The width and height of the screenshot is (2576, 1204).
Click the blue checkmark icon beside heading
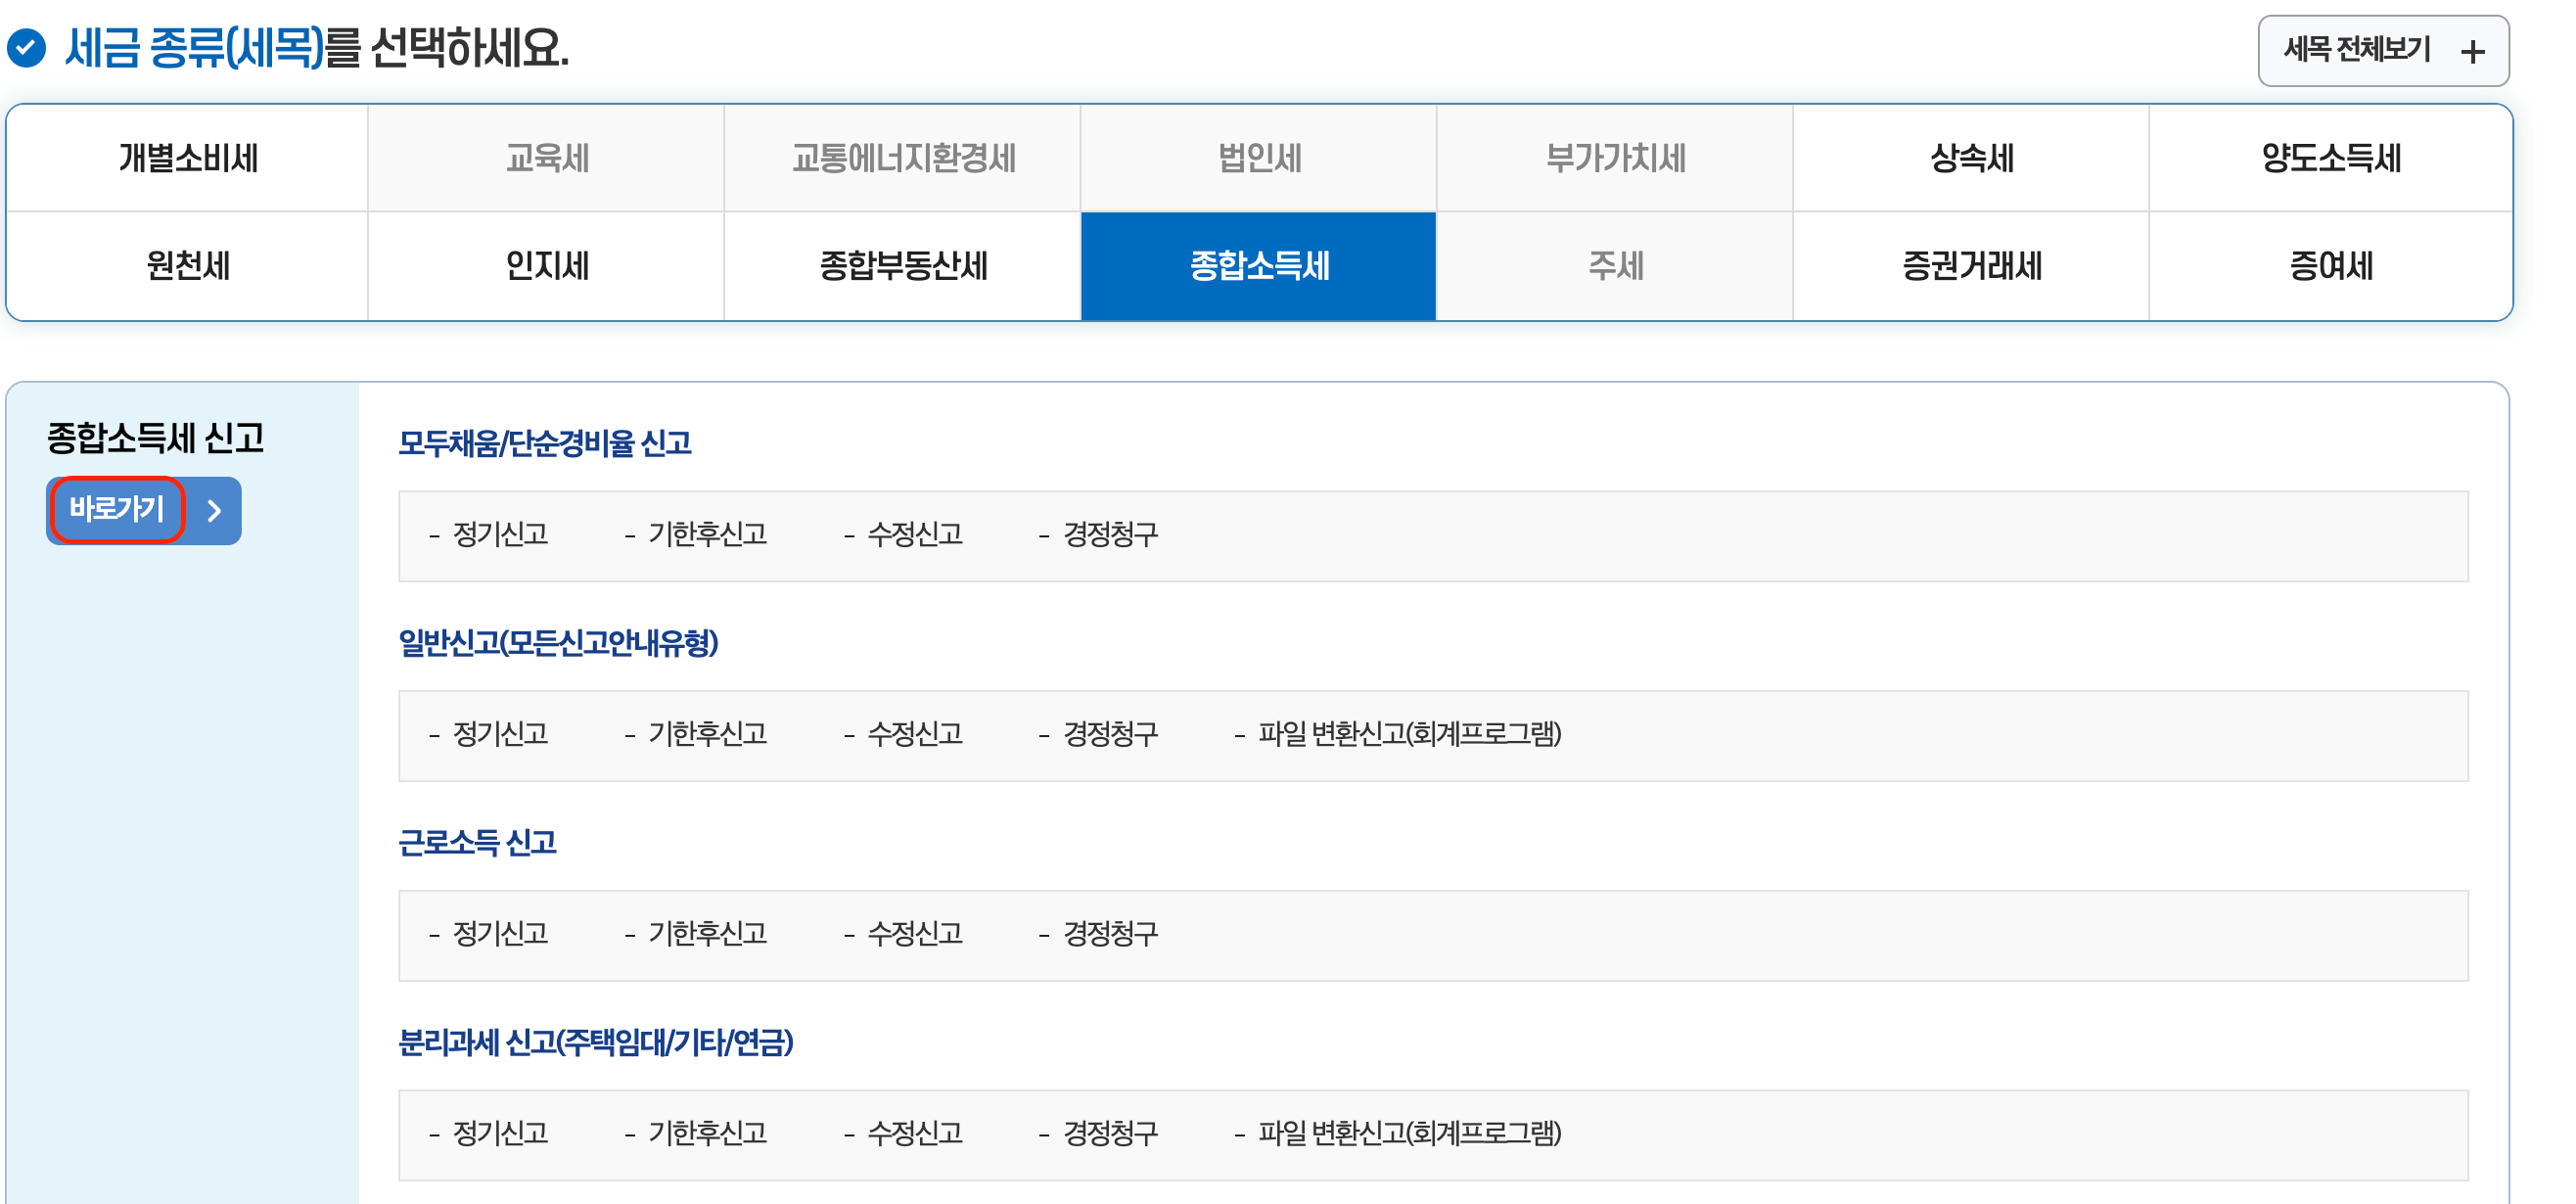(27, 47)
